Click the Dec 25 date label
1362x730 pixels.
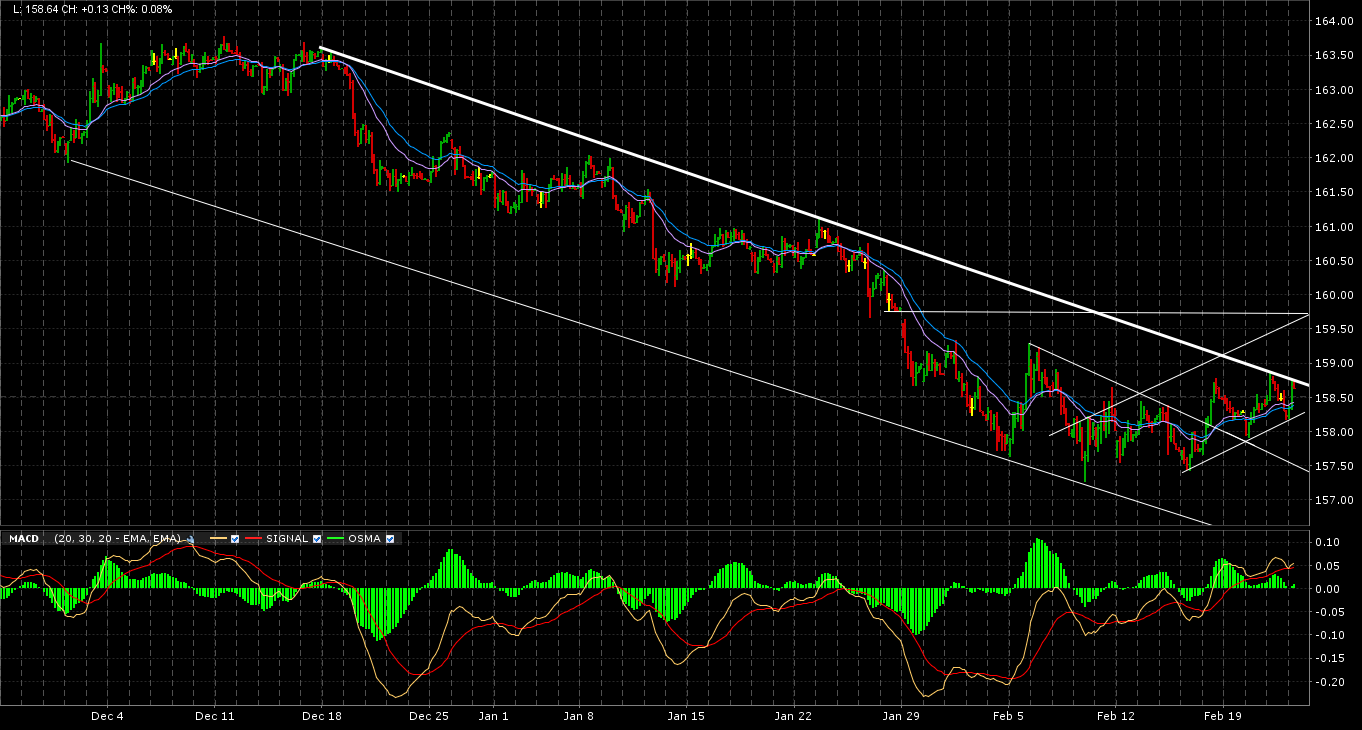click(x=429, y=716)
